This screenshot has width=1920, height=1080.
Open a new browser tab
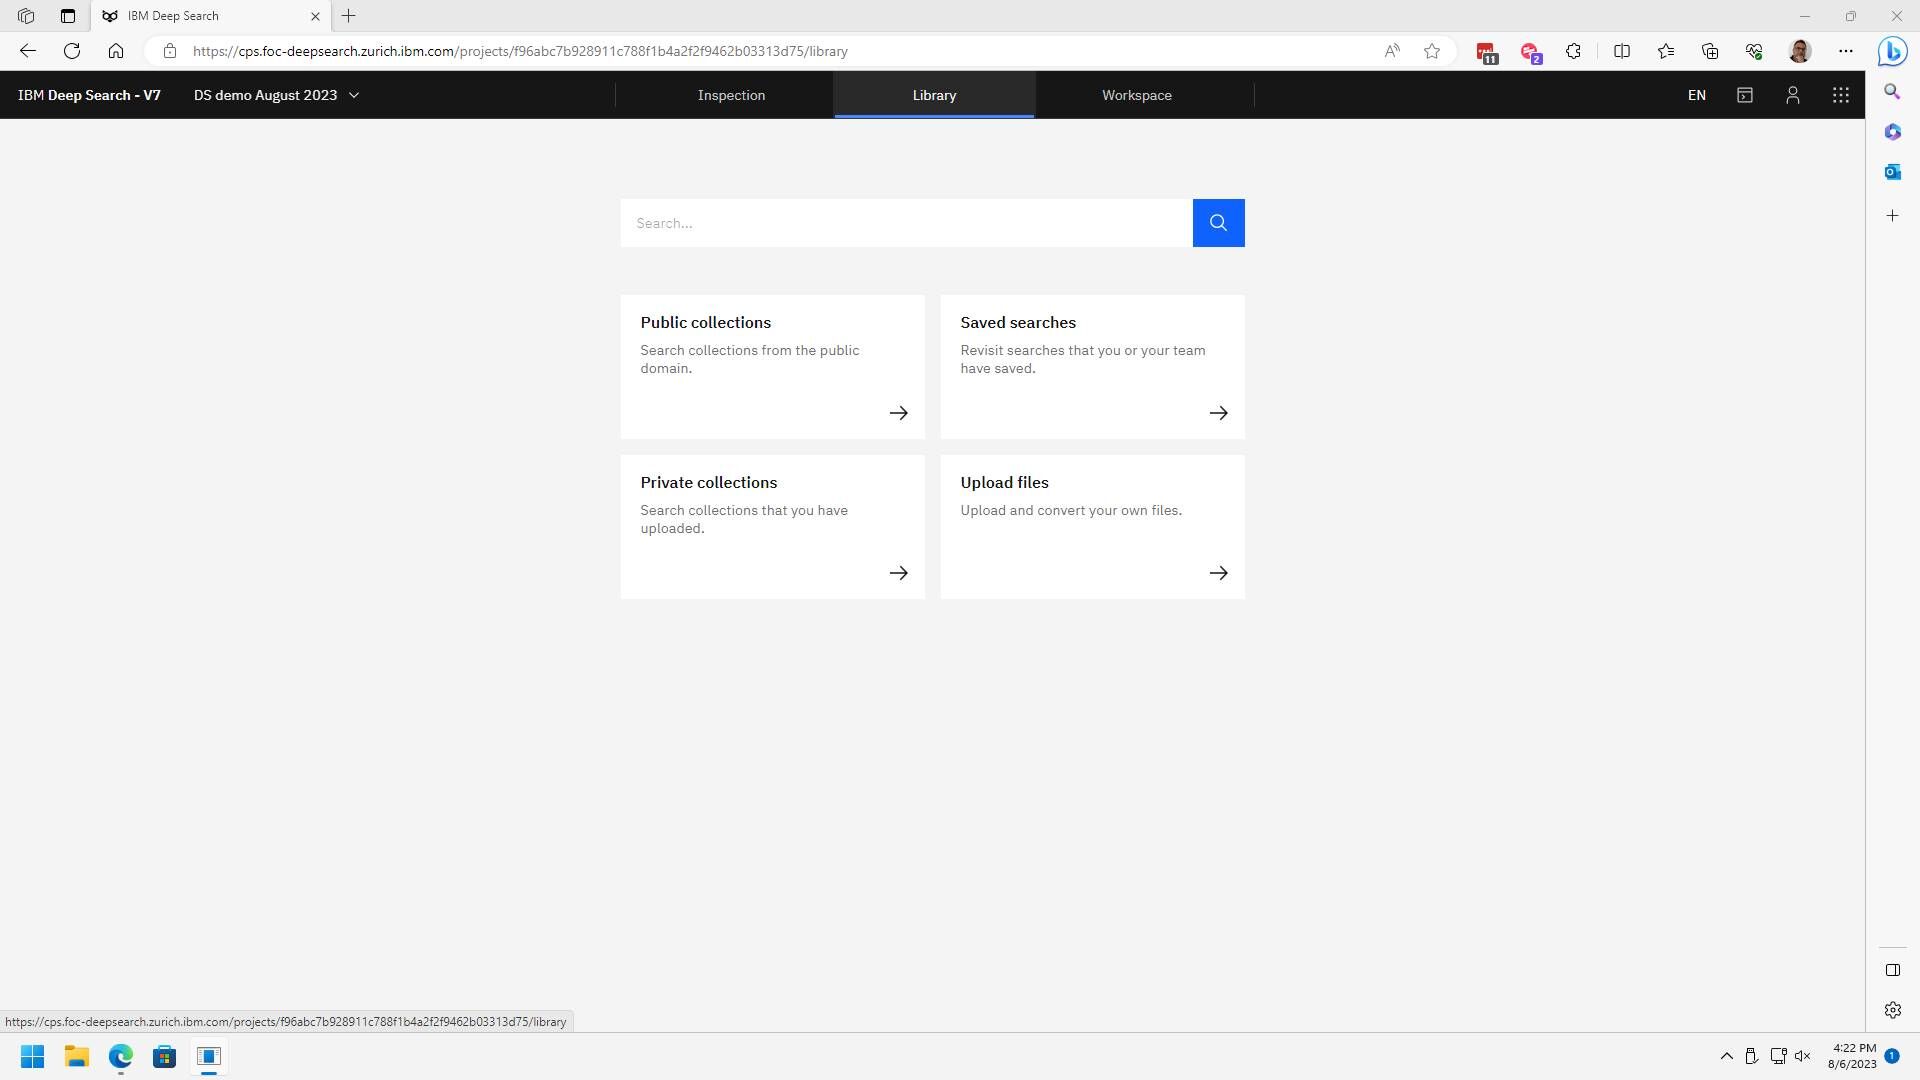349,16
